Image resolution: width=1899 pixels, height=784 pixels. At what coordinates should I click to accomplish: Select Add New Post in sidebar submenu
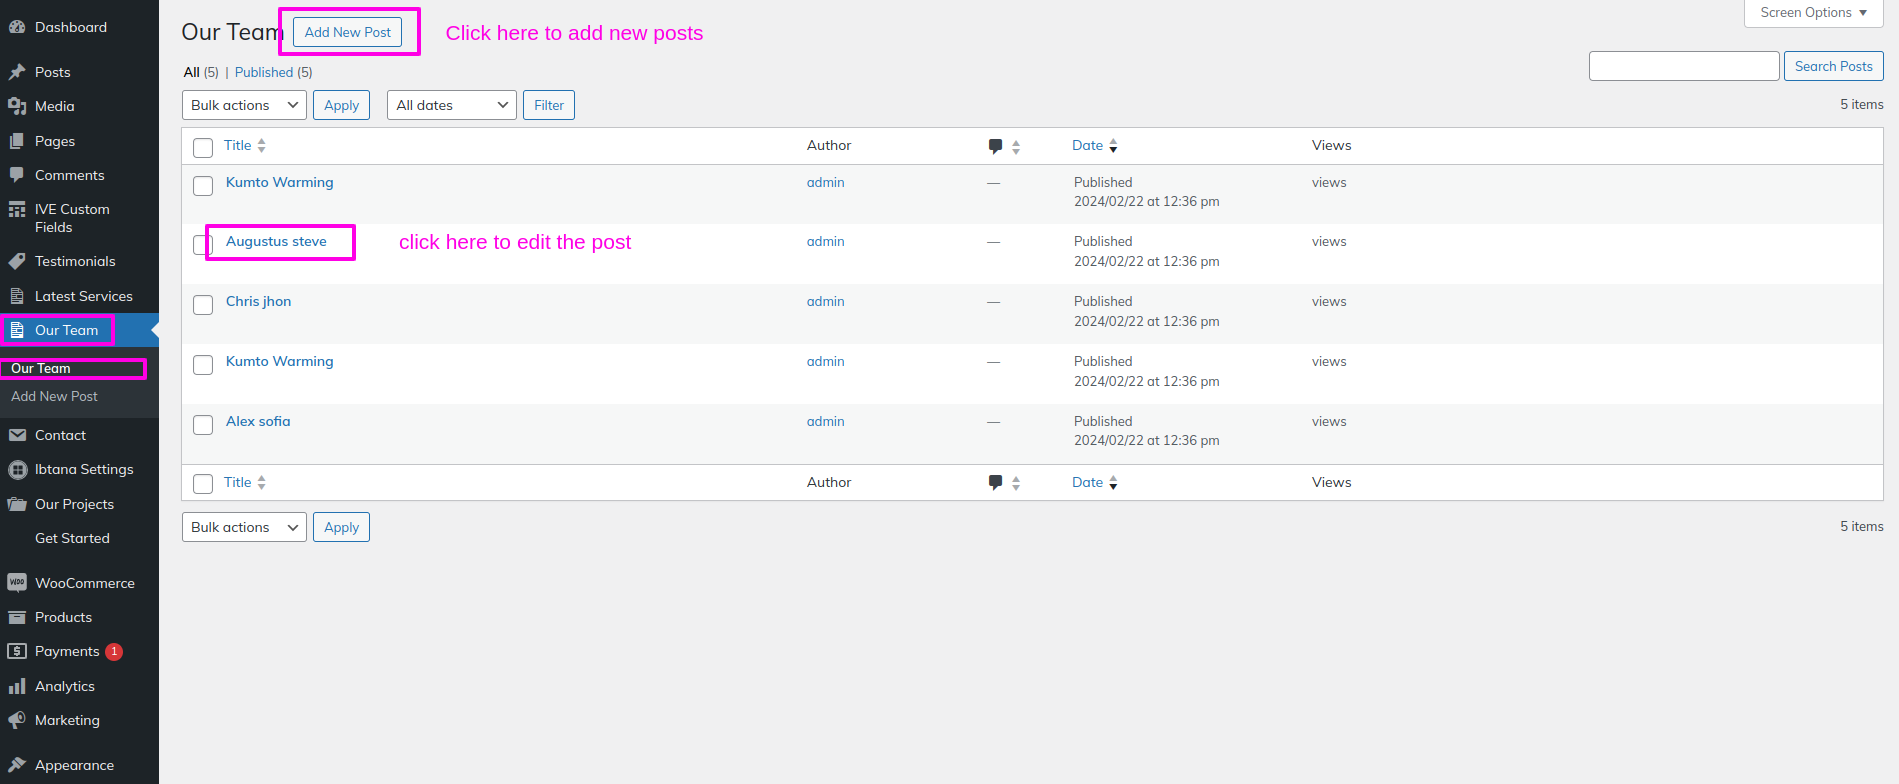pos(54,396)
